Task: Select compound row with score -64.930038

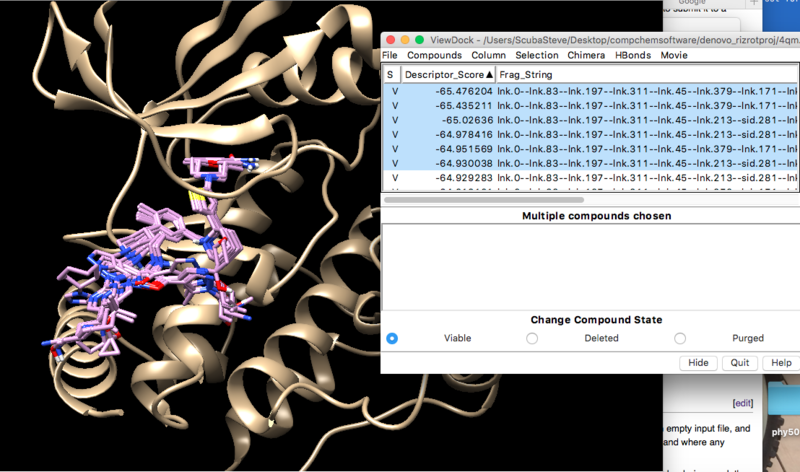Action: point(590,163)
